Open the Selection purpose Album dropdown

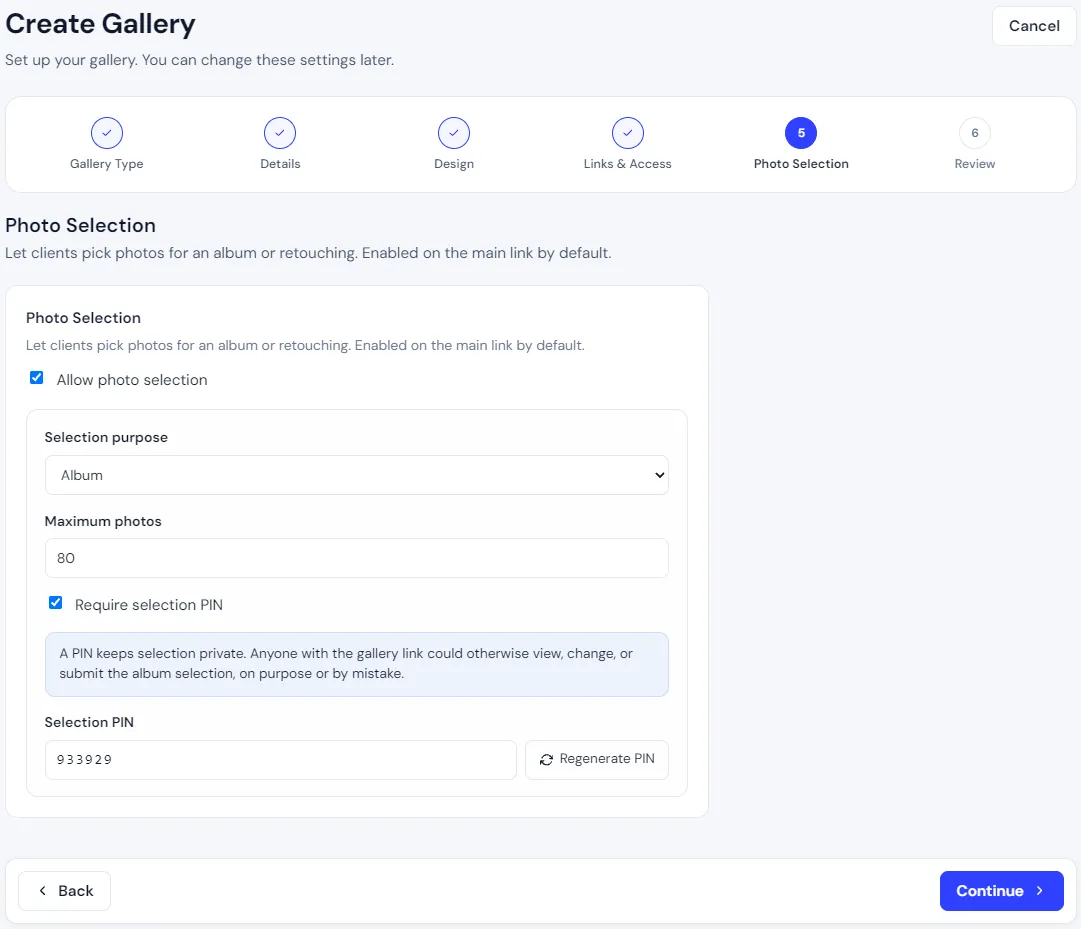[x=356, y=475]
